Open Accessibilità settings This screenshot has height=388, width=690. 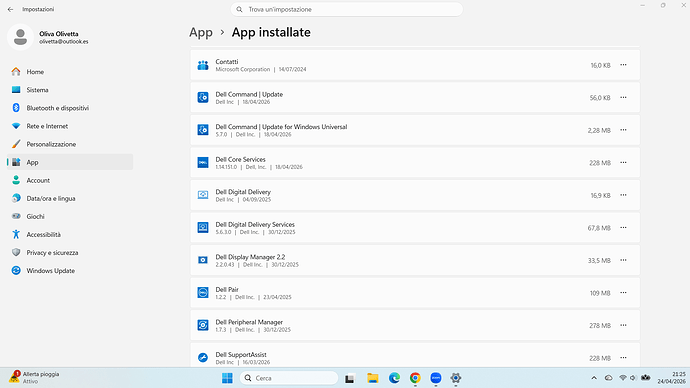(70, 234)
